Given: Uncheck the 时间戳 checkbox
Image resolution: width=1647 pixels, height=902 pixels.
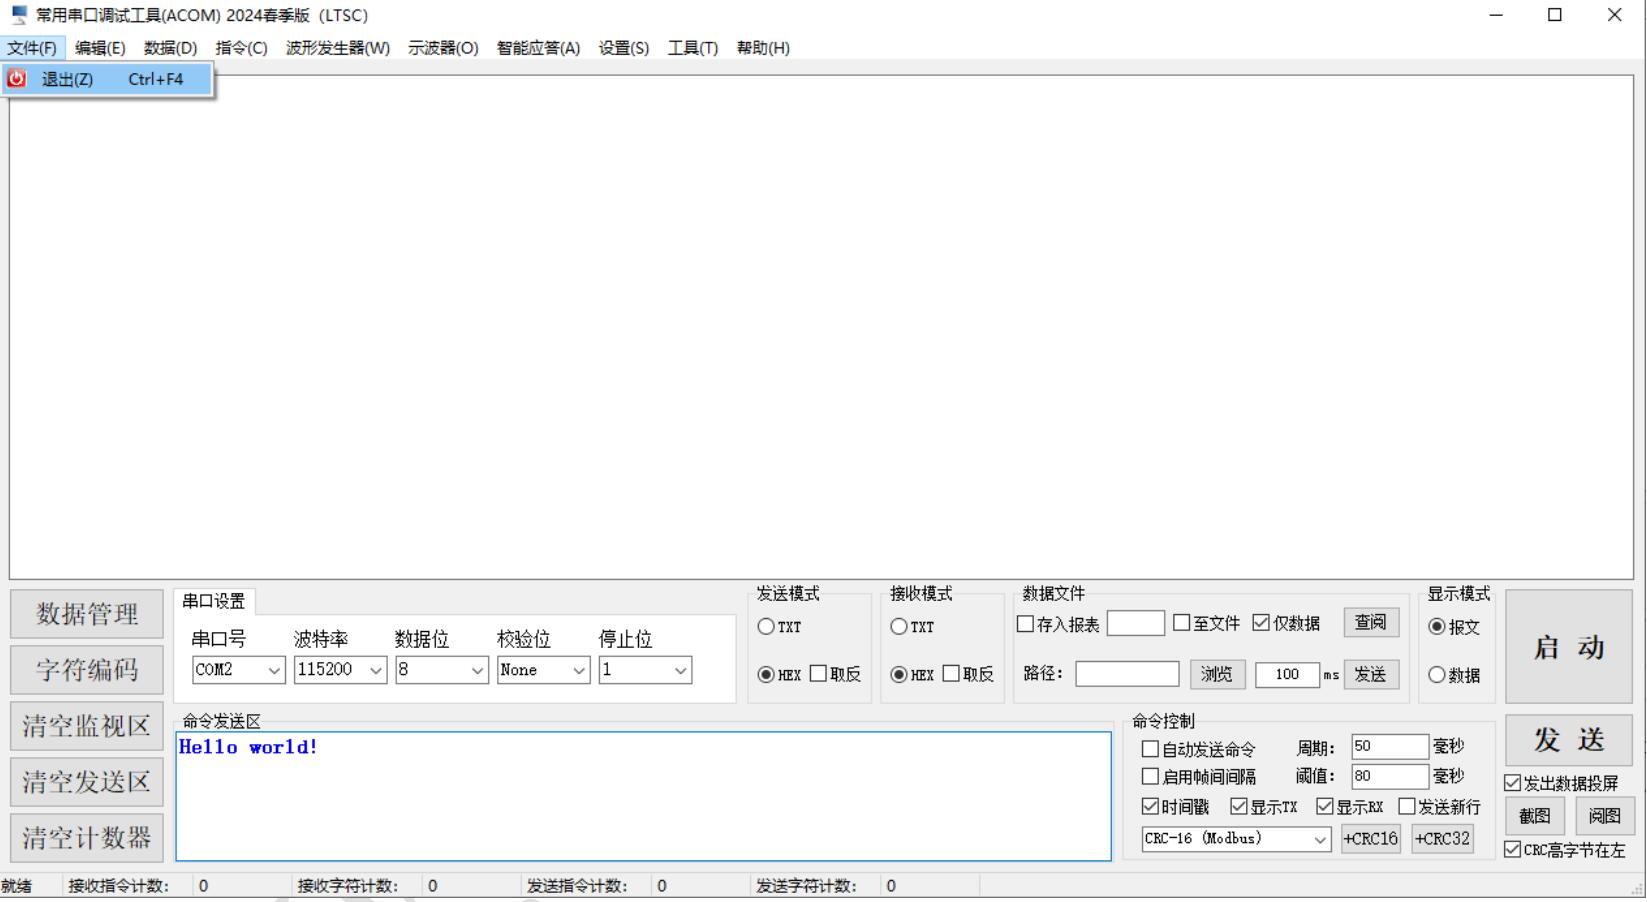Looking at the screenshot, I should pos(1150,807).
